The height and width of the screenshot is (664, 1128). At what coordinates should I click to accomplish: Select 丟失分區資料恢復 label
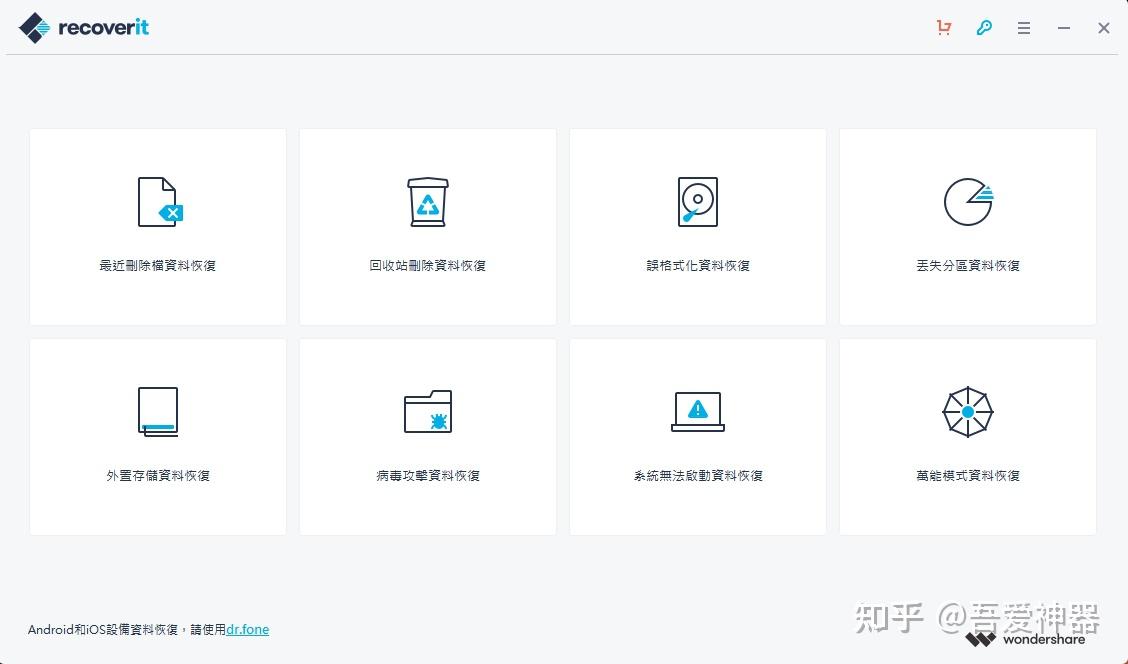(968, 265)
